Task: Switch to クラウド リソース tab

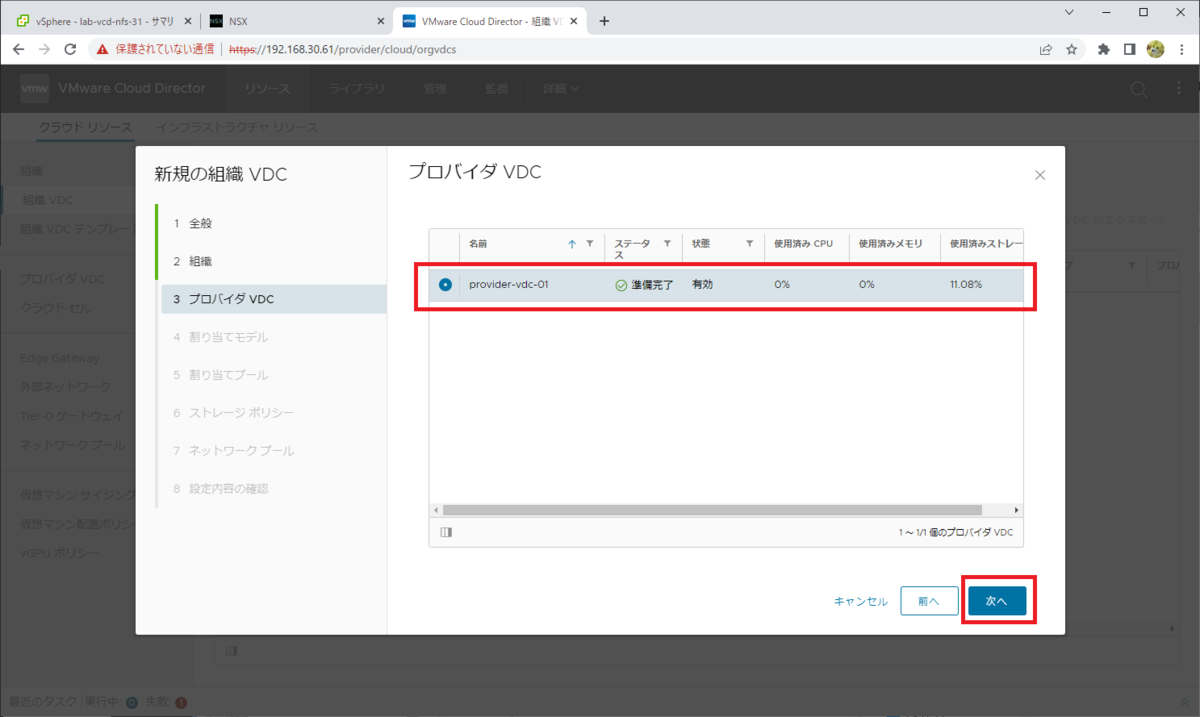Action: pos(85,128)
